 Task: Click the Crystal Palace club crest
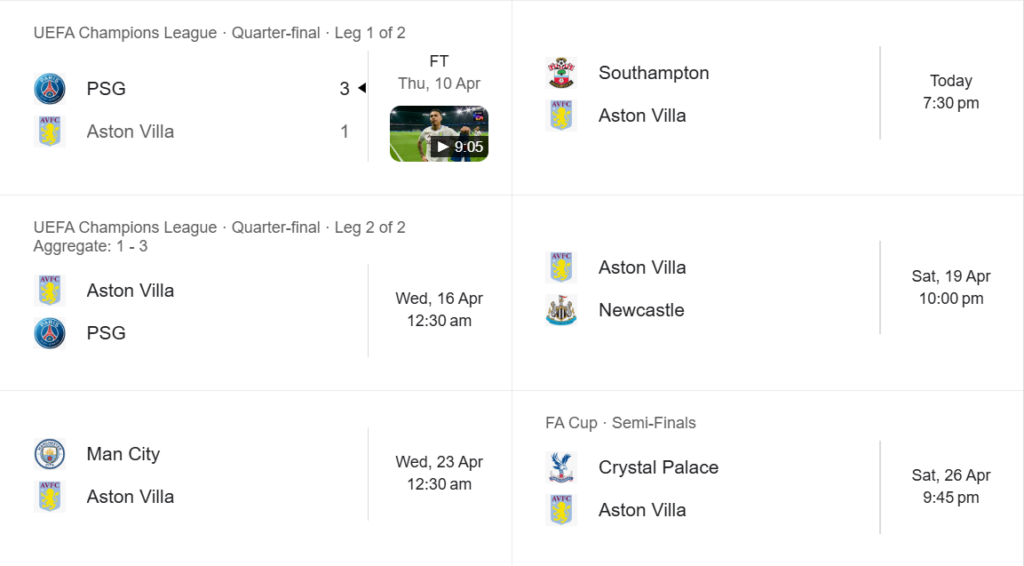[x=561, y=467]
